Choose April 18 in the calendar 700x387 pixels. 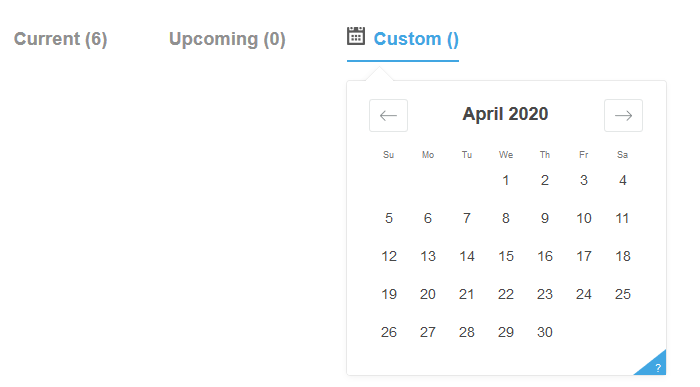[x=623, y=256]
